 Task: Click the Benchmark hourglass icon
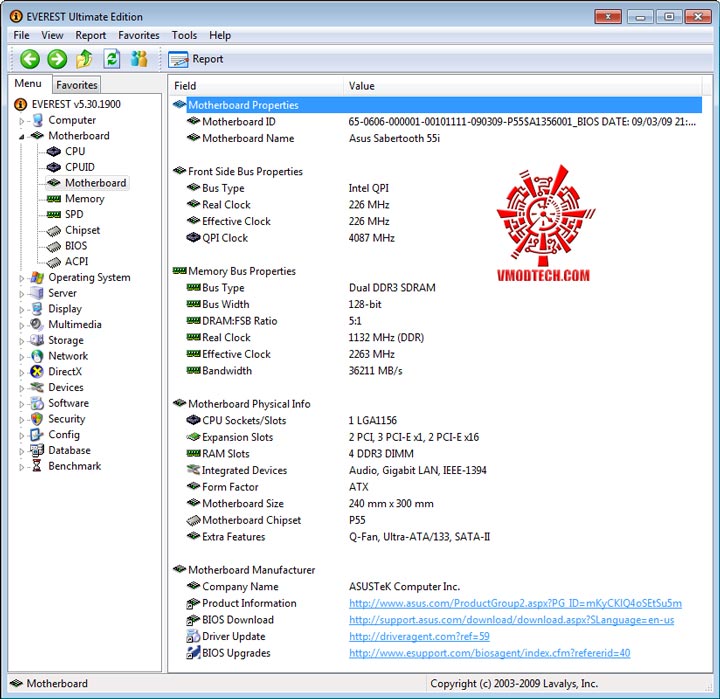(x=37, y=466)
